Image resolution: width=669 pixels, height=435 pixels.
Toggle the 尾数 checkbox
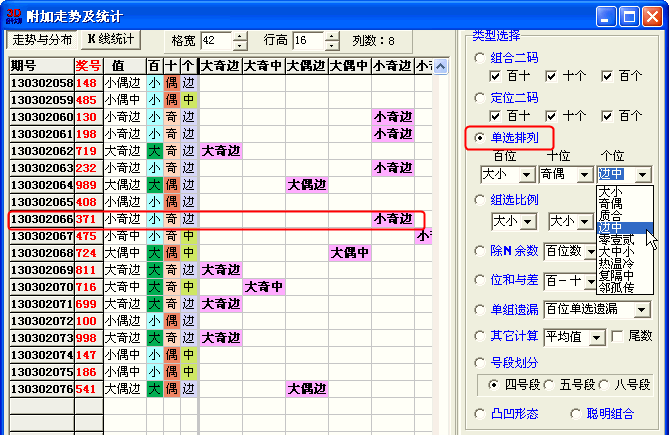[x=616, y=336]
